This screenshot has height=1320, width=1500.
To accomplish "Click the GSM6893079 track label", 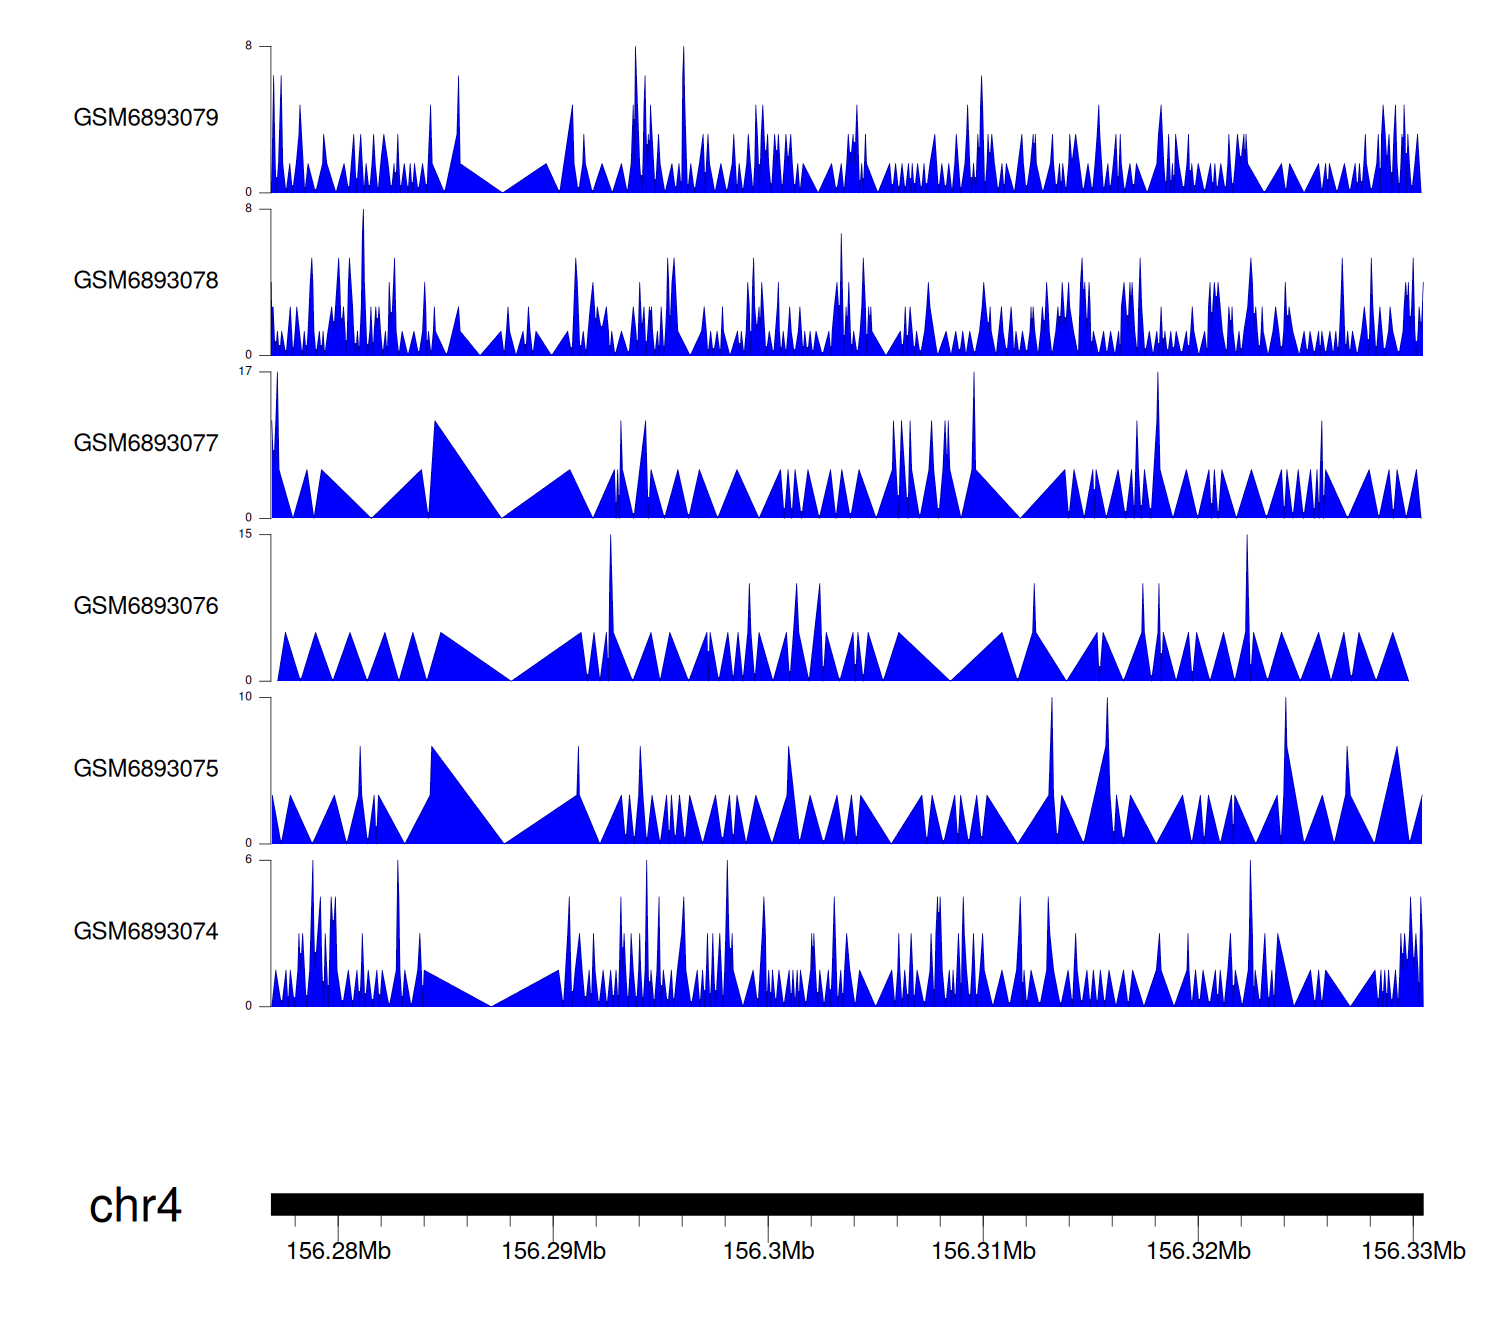I will click(146, 118).
